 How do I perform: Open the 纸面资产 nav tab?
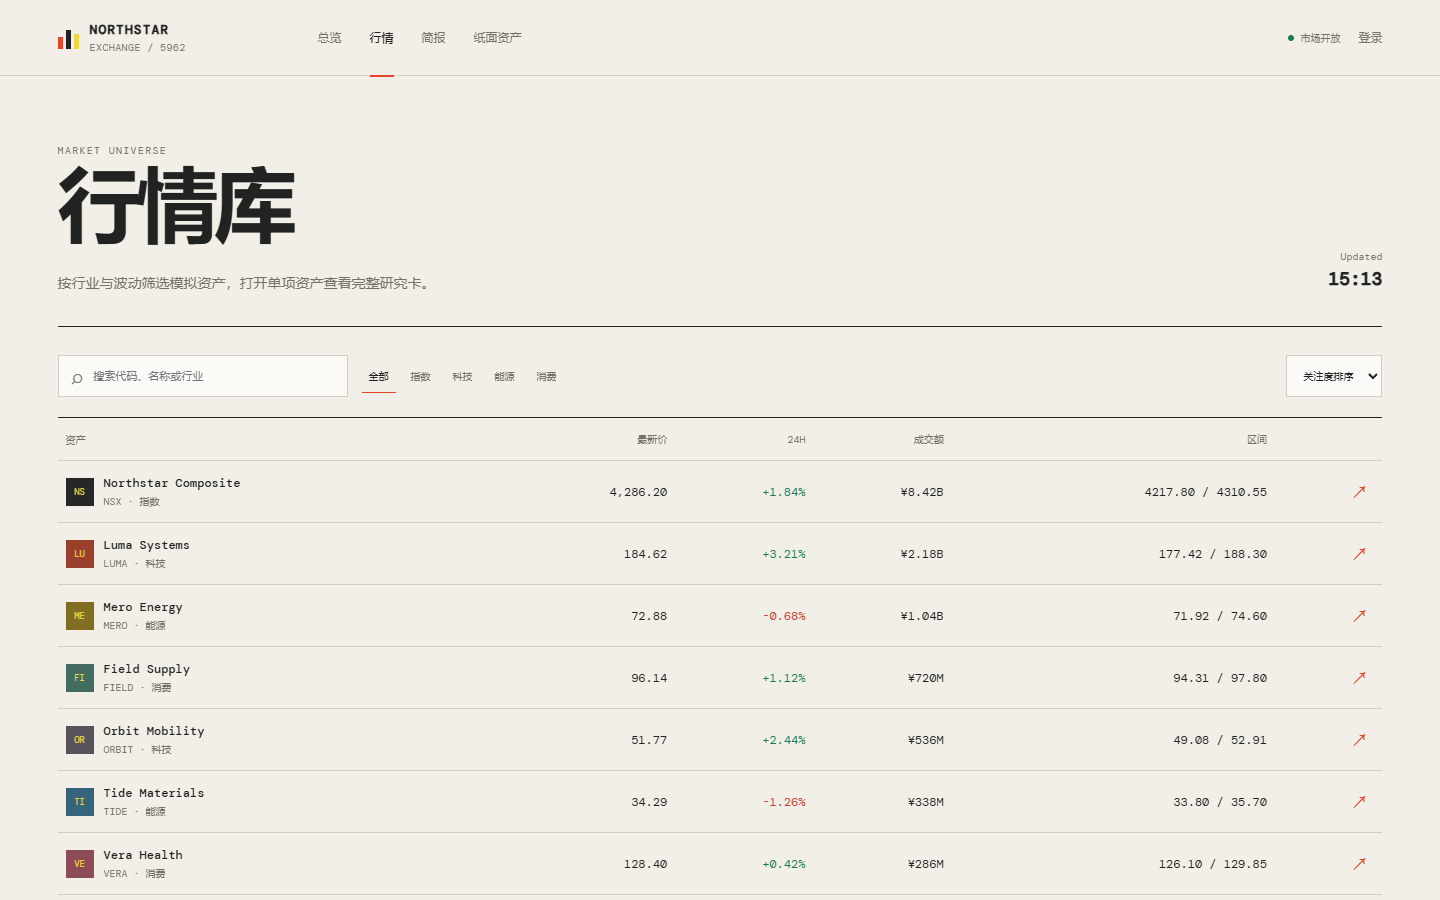[x=498, y=38]
